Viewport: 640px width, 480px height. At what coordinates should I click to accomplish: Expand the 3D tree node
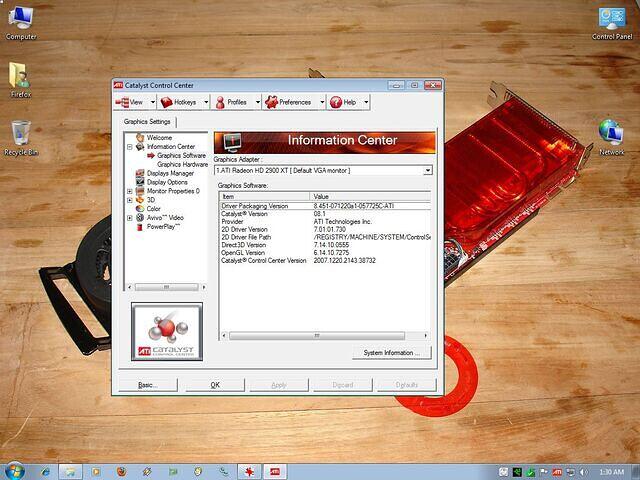click(x=129, y=200)
